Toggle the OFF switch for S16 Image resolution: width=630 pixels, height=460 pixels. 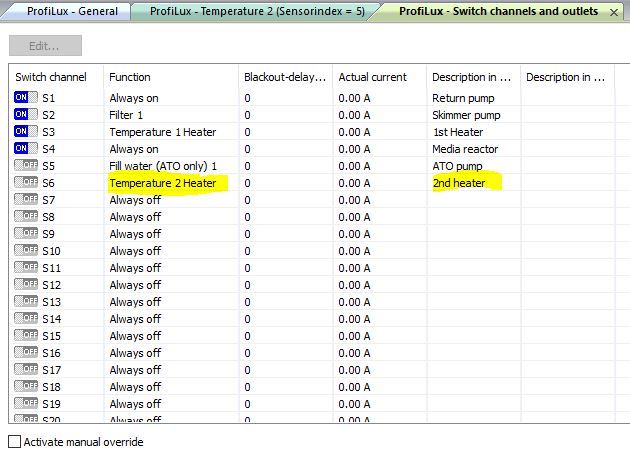26,352
